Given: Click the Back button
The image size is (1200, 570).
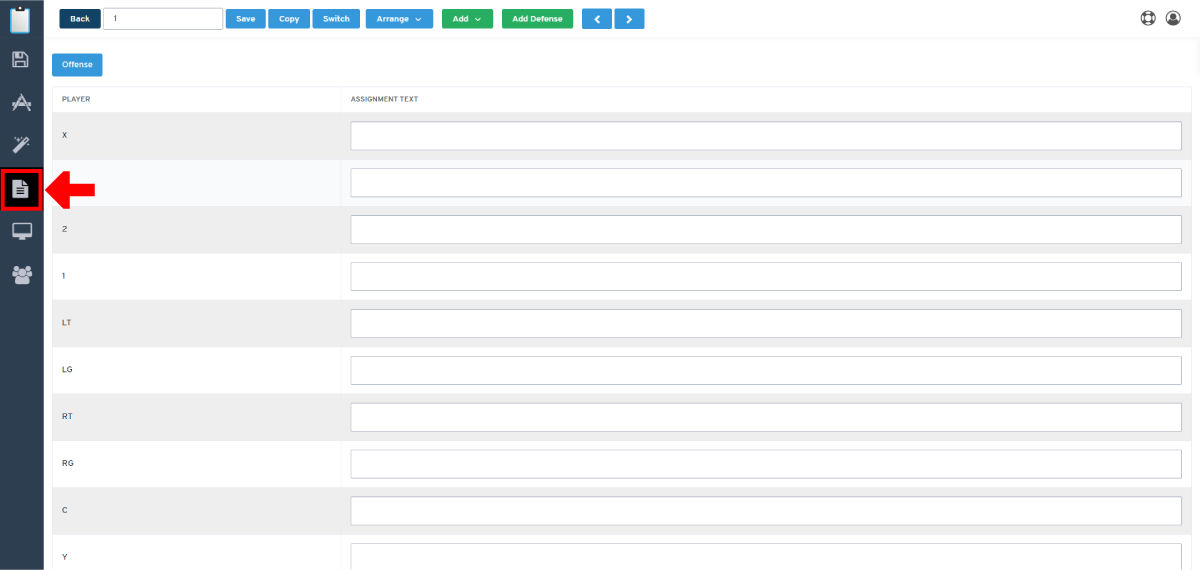Looking at the screenshot, I should click(80, 19).
